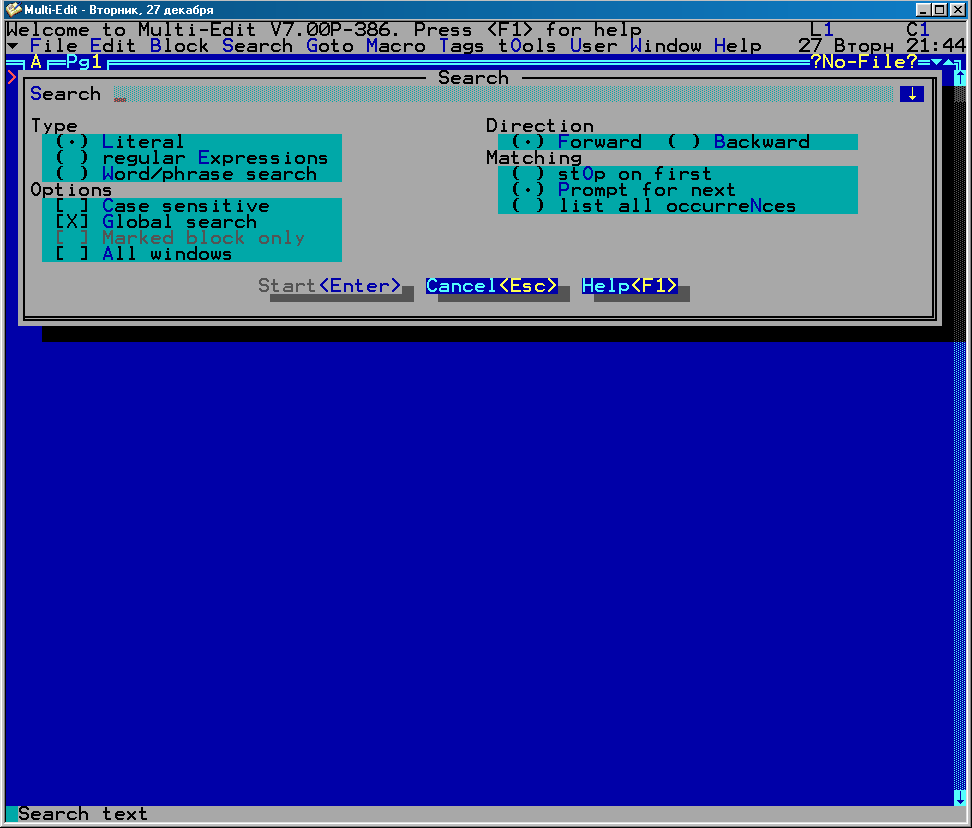Viewport: 972px width, 828px height.
Task: Select regular Expressions search type
Action: tap(192, 158)
